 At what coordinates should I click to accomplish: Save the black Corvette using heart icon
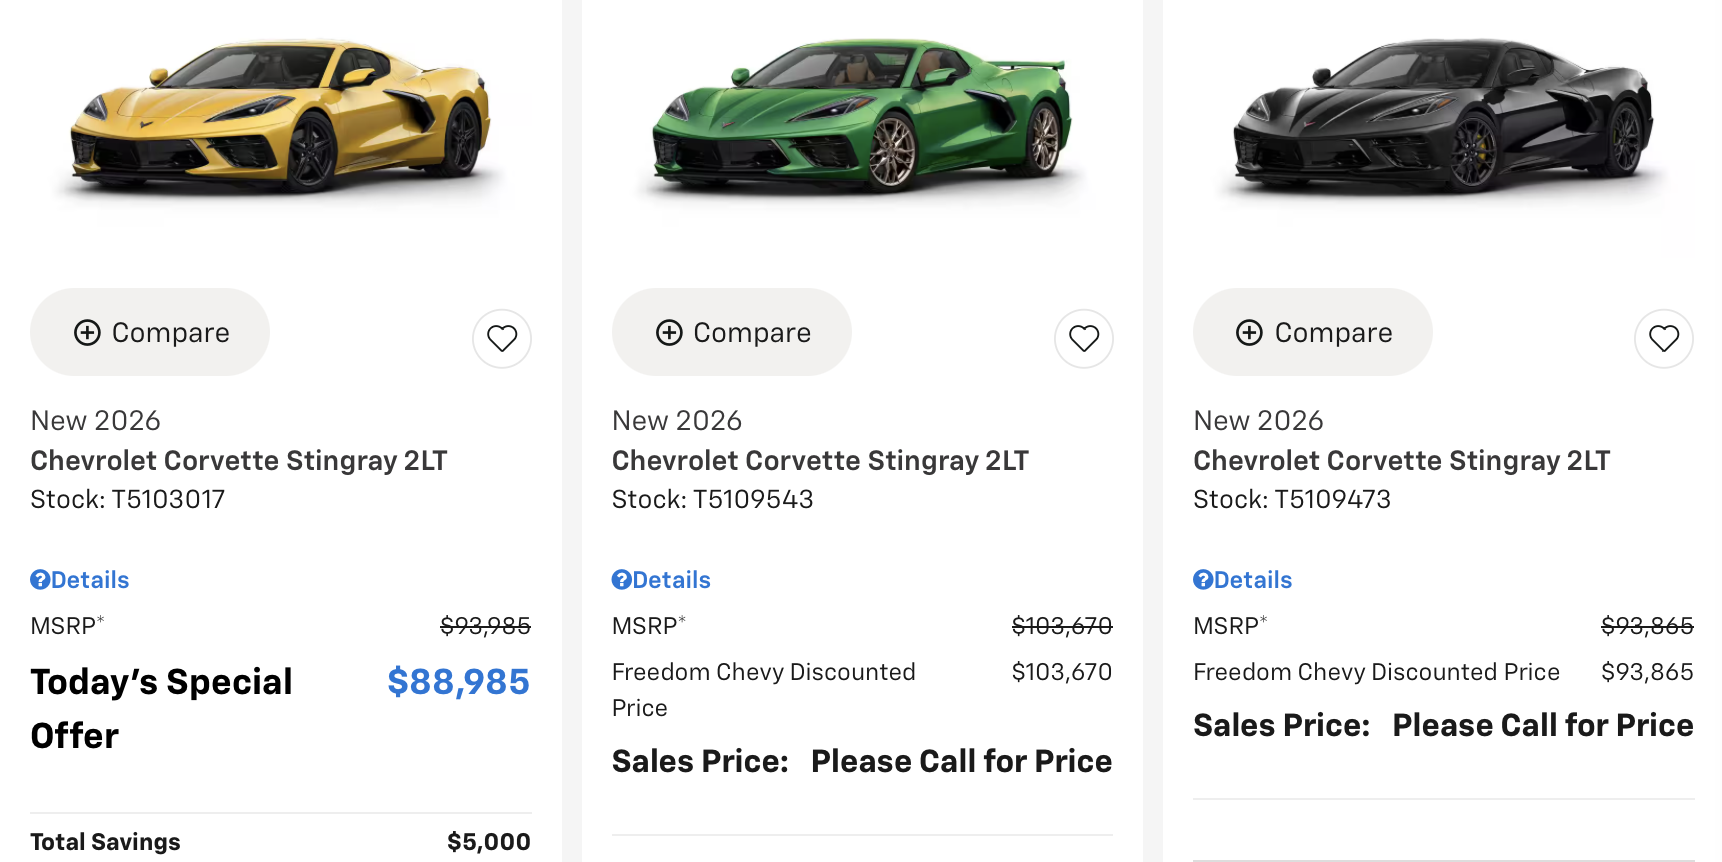click(x=1663, y=339)
